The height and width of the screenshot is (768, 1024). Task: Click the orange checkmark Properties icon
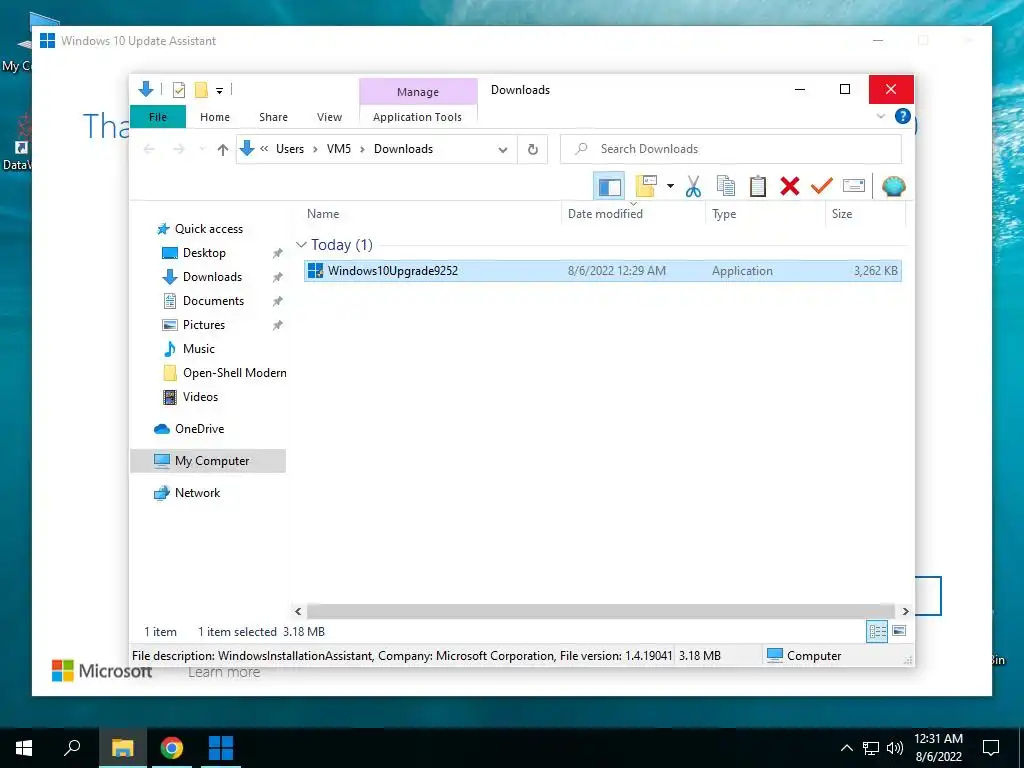pos(822,186)
